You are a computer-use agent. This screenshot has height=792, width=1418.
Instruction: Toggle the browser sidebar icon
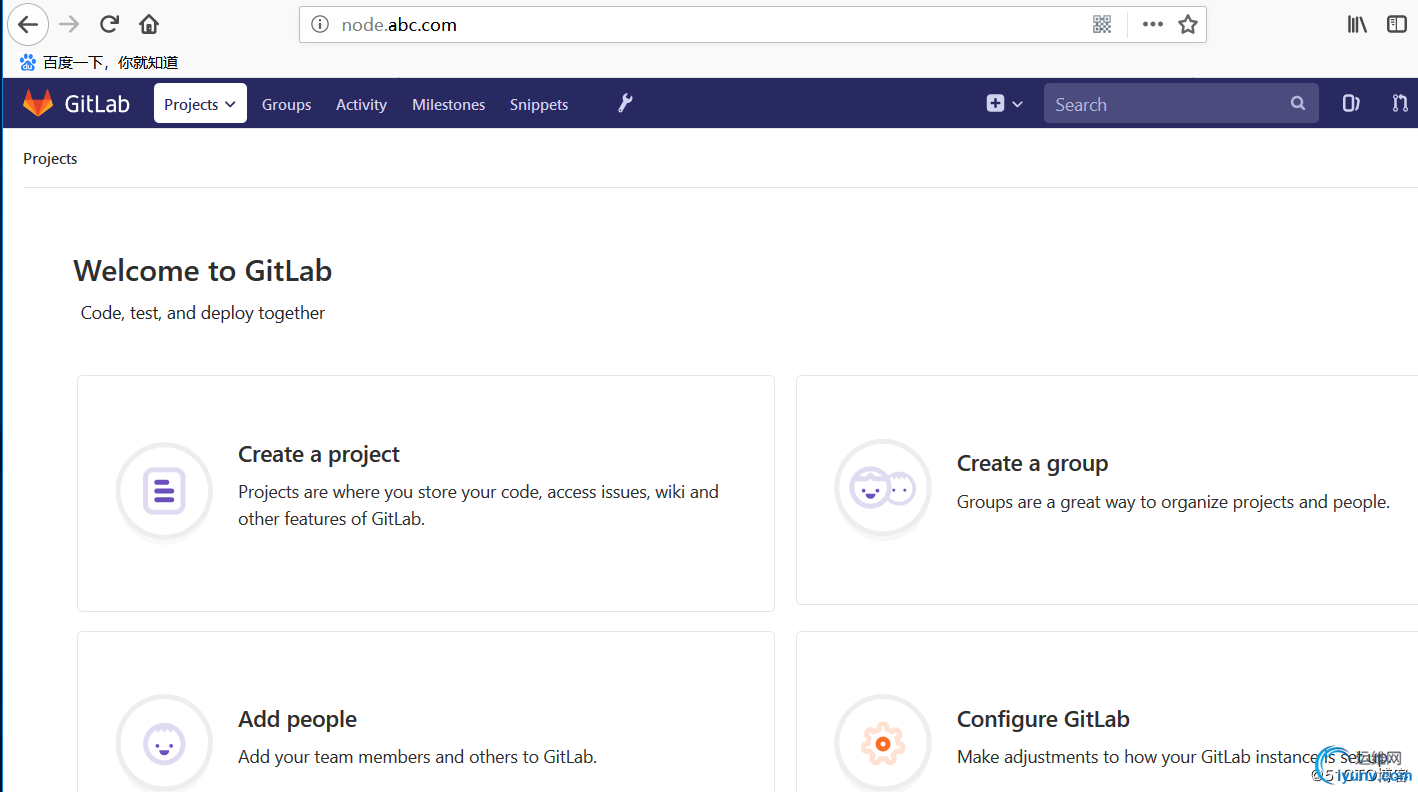tap(1397, 25)
